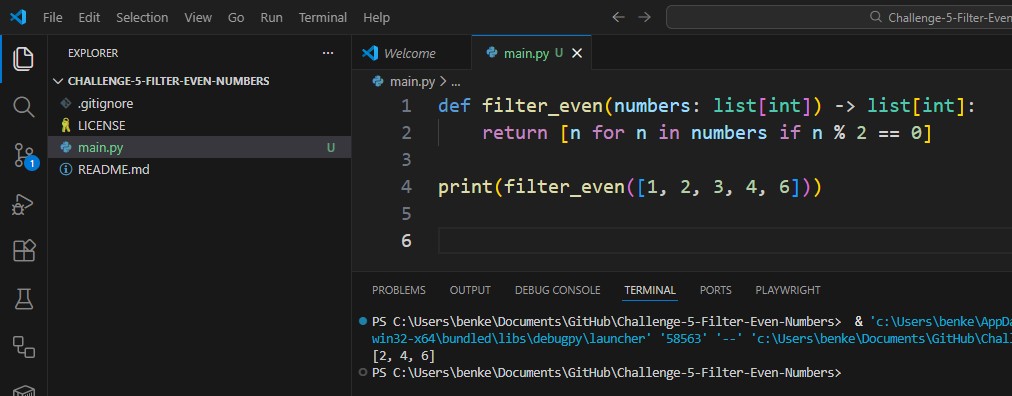Open the Run menu
Viewport: 1012px width, 396px height.
coord(271,17)
